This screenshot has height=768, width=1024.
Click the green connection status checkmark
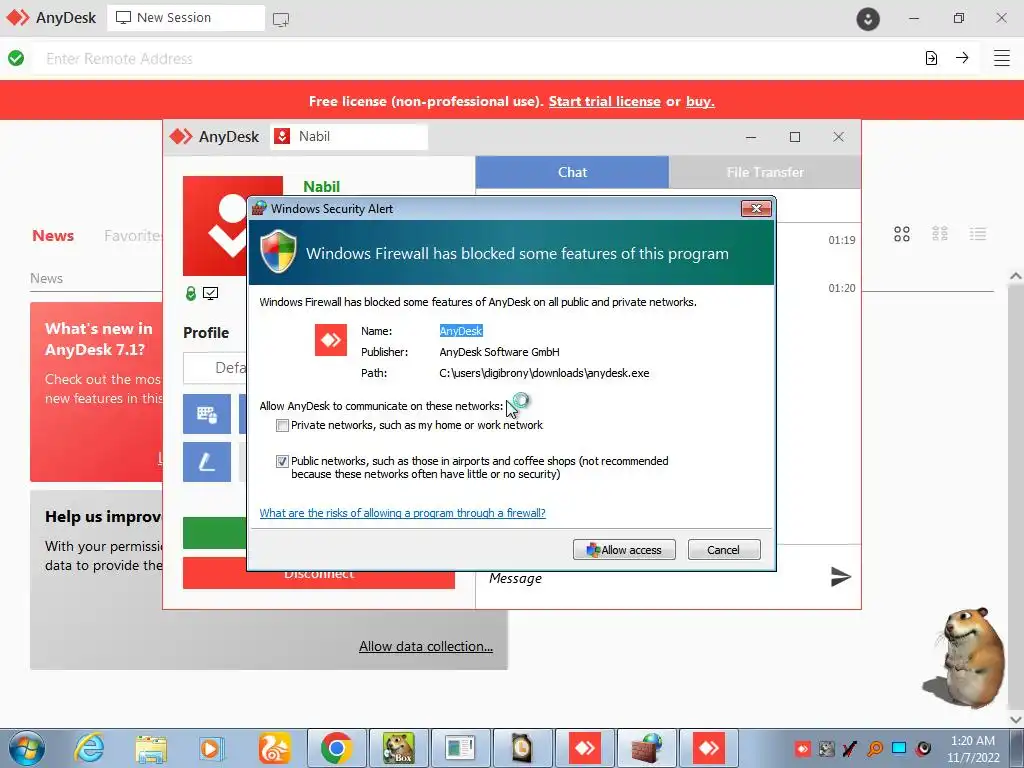coord(16,58)
